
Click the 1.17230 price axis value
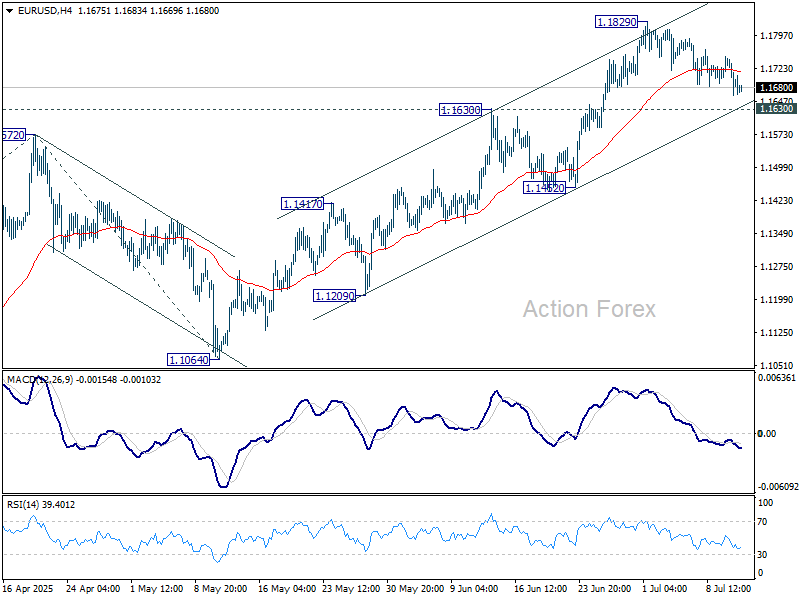(x=777, y=68)
